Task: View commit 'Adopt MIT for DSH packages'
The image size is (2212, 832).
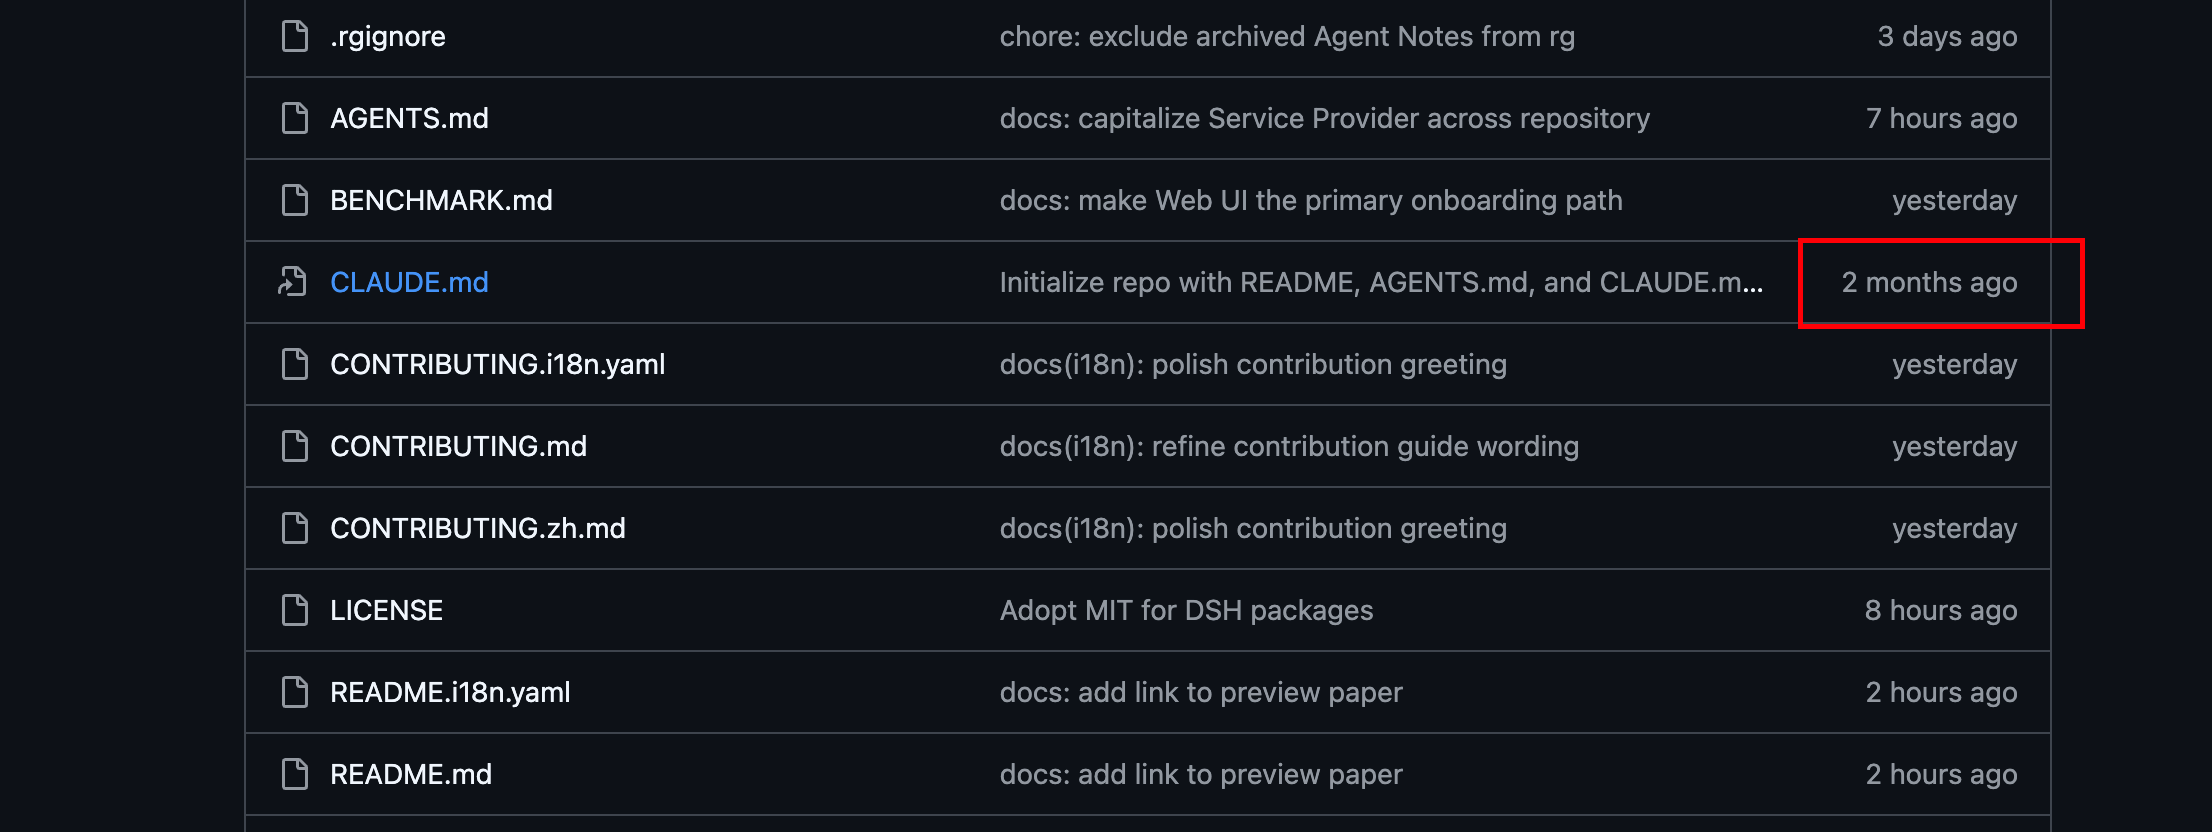Action: pyautogui.click(x=1186, y=610)
